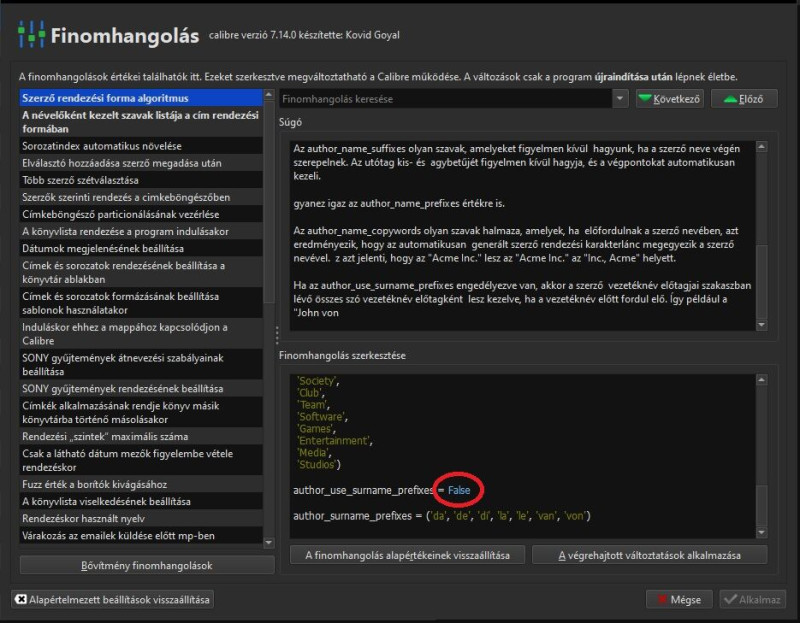Select 'Szerzők szerinti rendezés a címkeböngészőben'
This screenshot has width=800, height=623.
point(141,197)
